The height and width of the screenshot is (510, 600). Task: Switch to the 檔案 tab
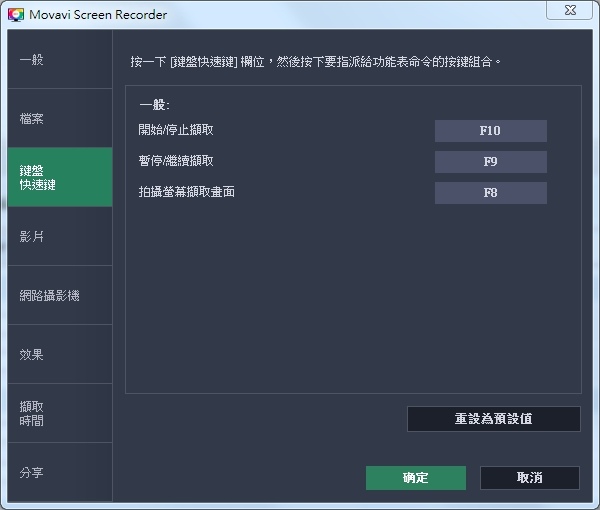pos(60,118)
